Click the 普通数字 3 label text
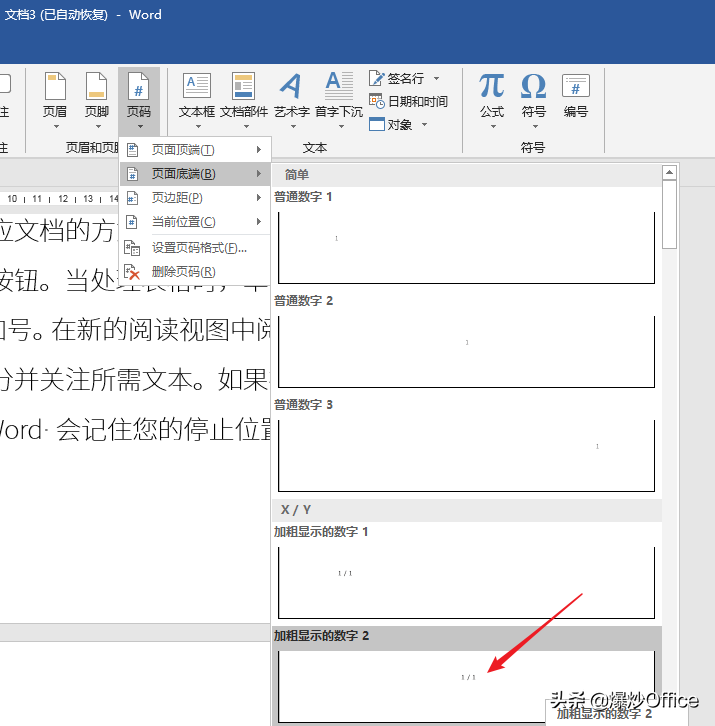The image size is (715, 726). pyautogui.click(x=303, y=405)
